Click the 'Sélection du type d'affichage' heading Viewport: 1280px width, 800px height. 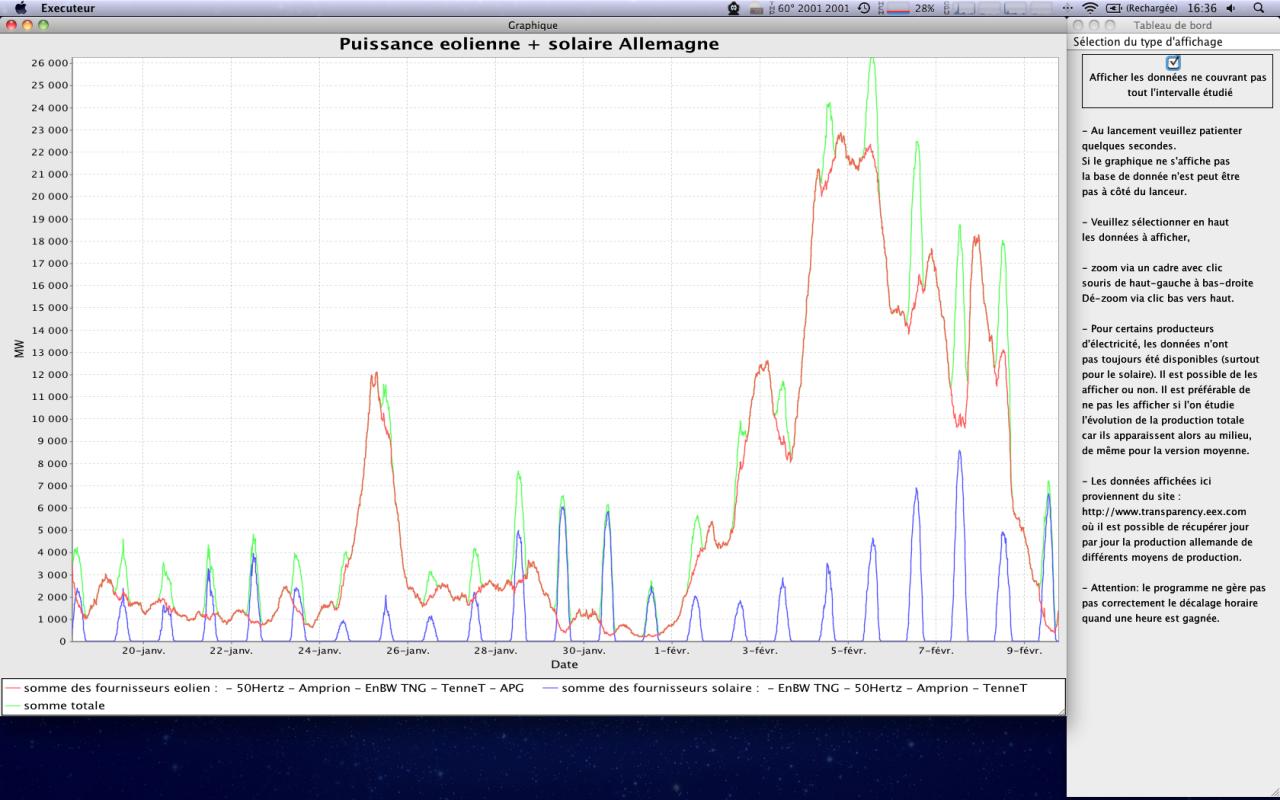1148,42
